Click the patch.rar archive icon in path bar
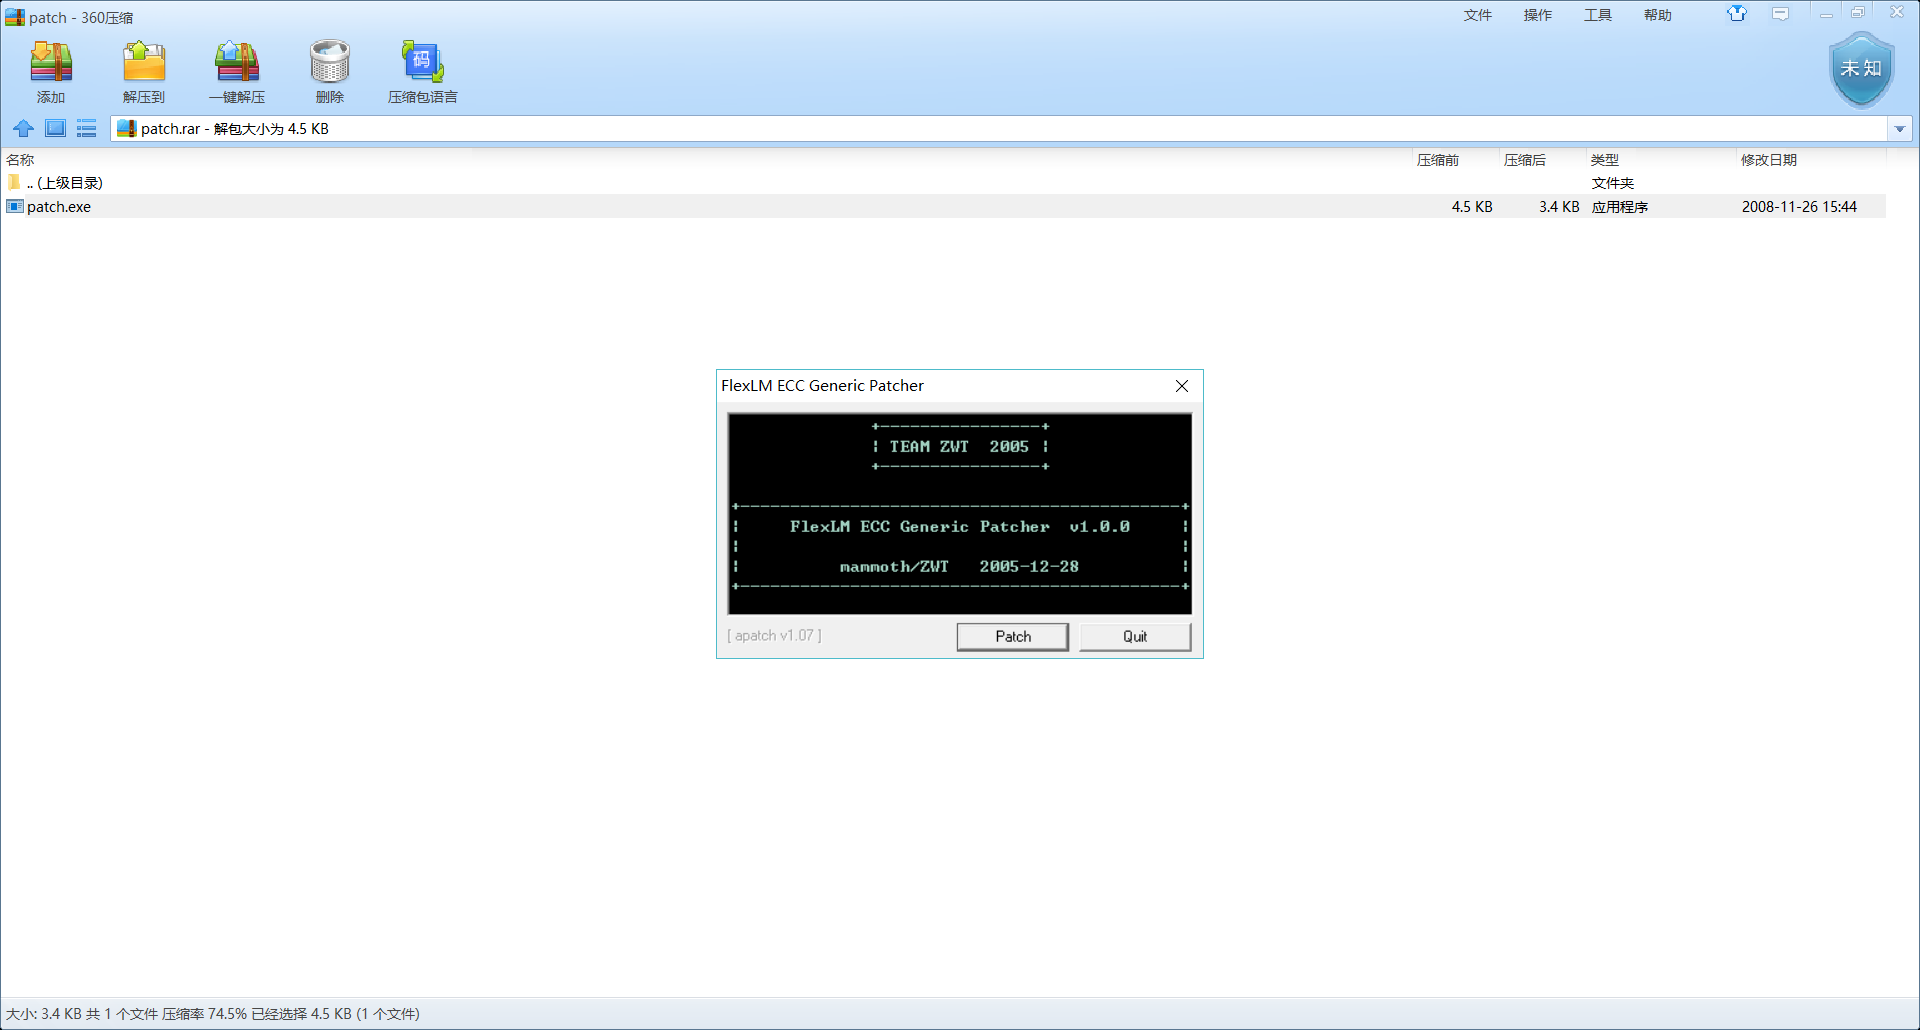This screenshot has width=1920, height=1030. 127,128
